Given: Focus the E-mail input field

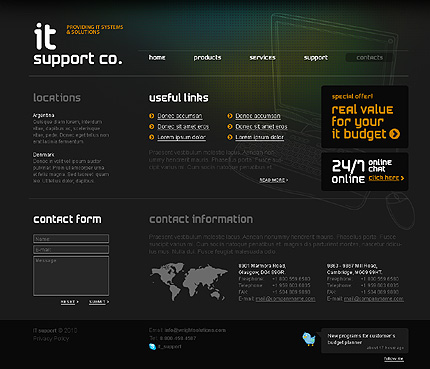Looking at the screenshot, I should 71,250.
